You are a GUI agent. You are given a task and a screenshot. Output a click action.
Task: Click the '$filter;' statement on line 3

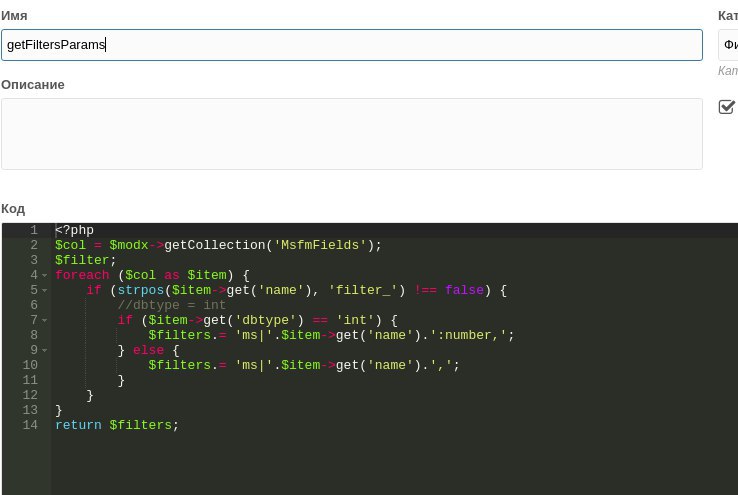[x=86, y=260]
